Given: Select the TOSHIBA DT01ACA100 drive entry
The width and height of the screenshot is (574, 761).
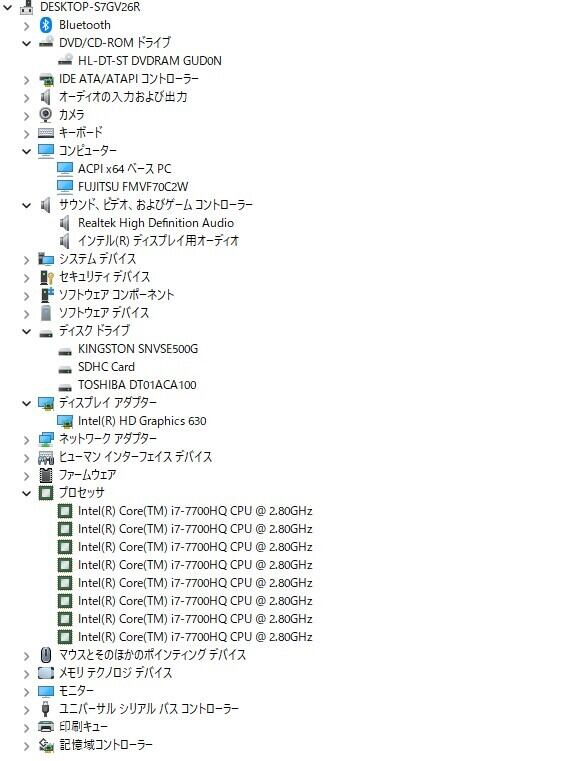Looking at the screenshot, I should coord(137,385).
